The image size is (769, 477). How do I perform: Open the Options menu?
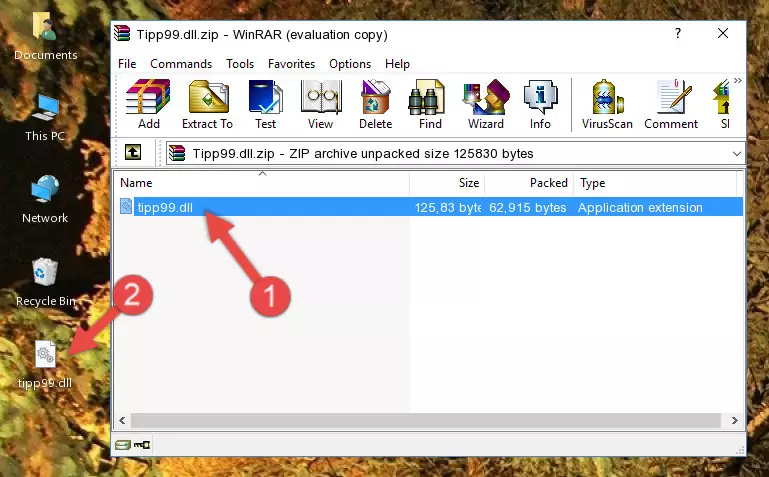350,64
